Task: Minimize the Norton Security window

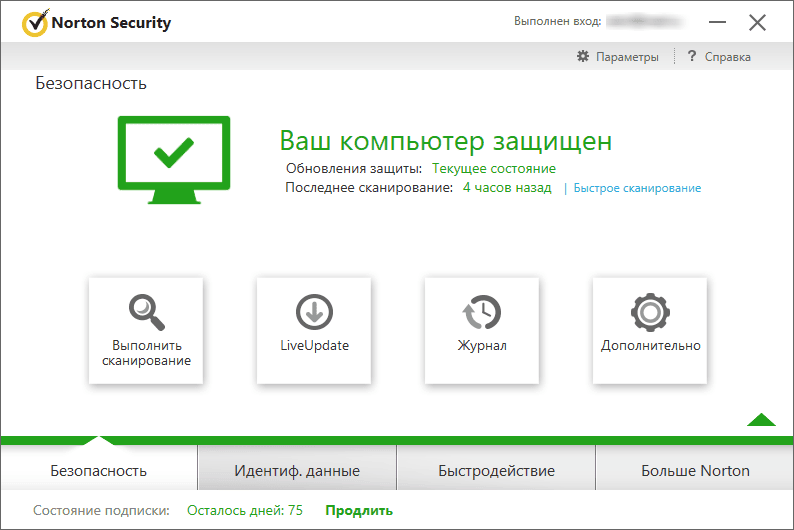Action: point(717,22)
